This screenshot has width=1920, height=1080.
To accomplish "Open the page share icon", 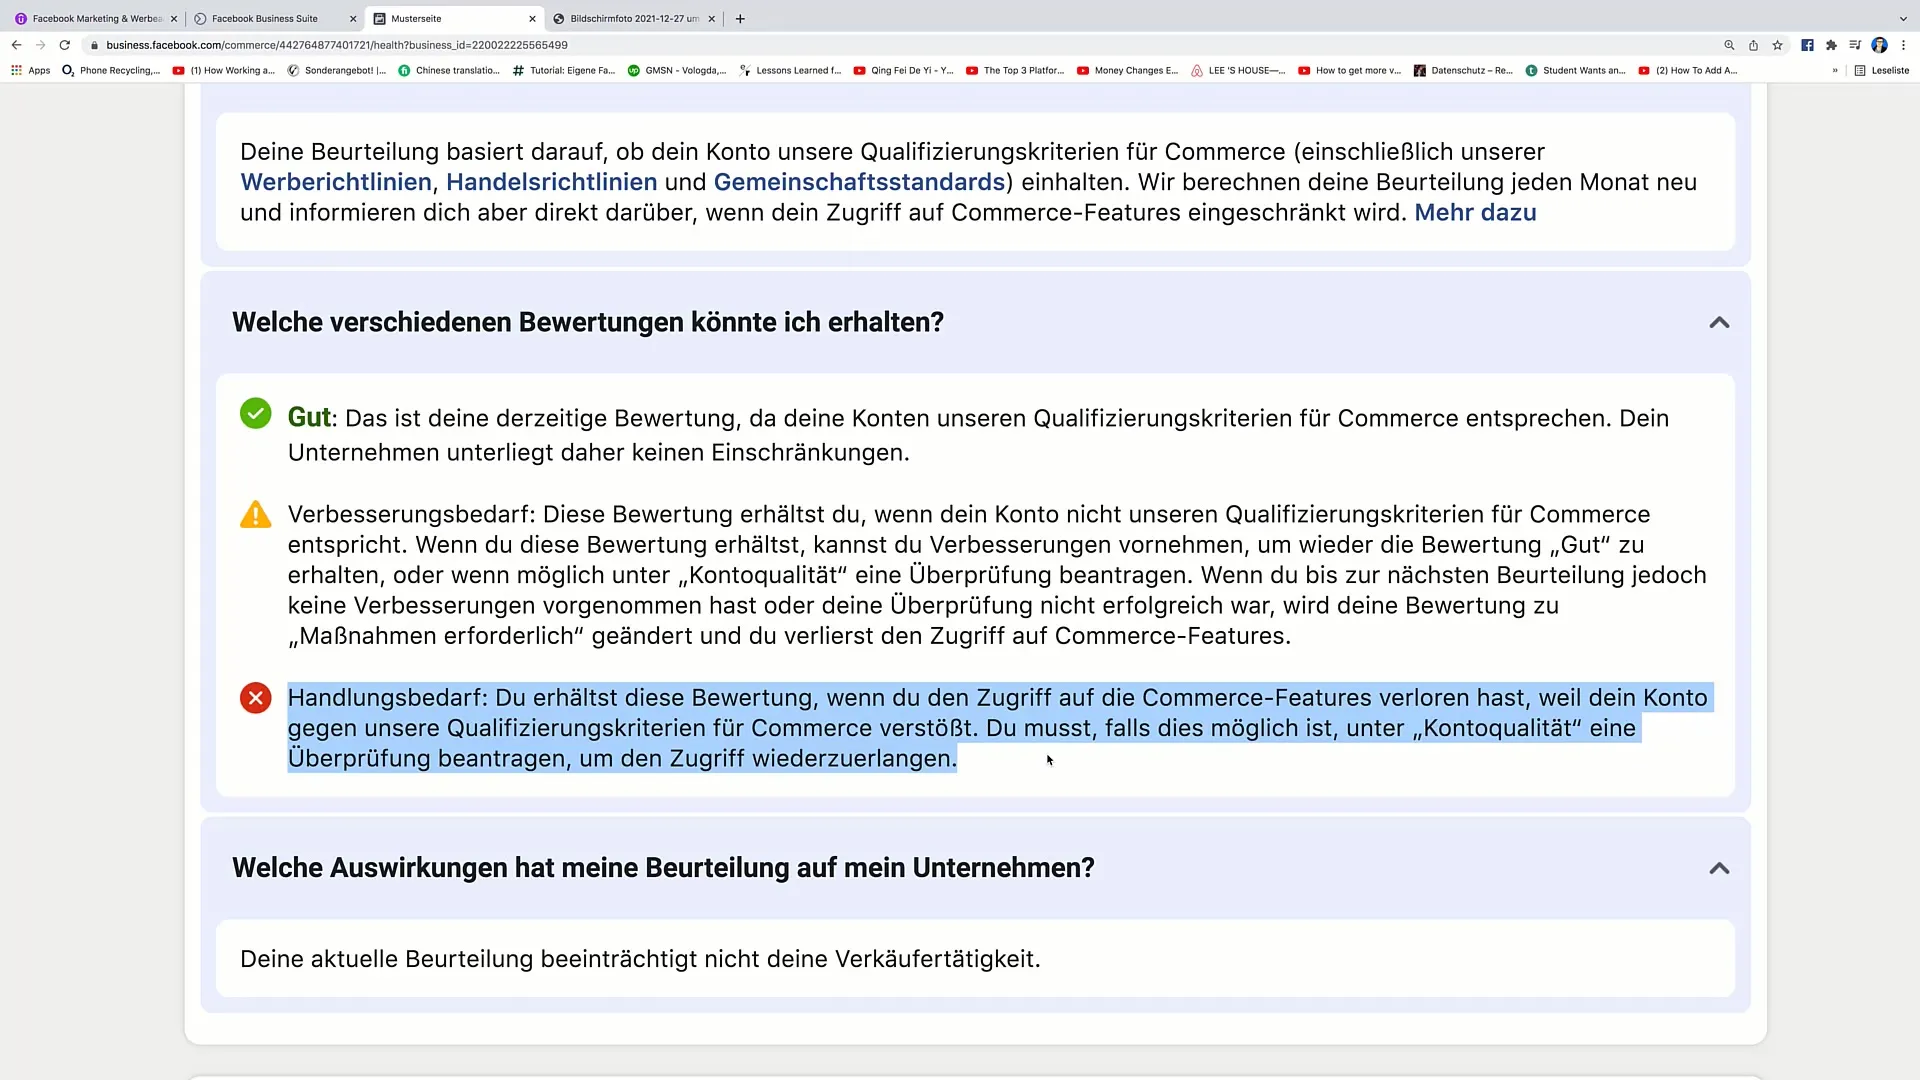I will point(1753,45).
